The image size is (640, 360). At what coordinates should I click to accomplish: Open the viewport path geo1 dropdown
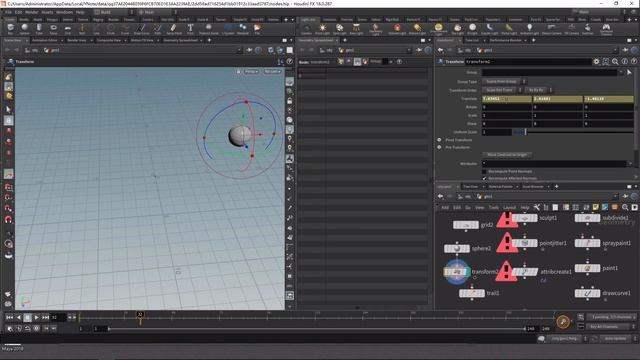point(239,50)
